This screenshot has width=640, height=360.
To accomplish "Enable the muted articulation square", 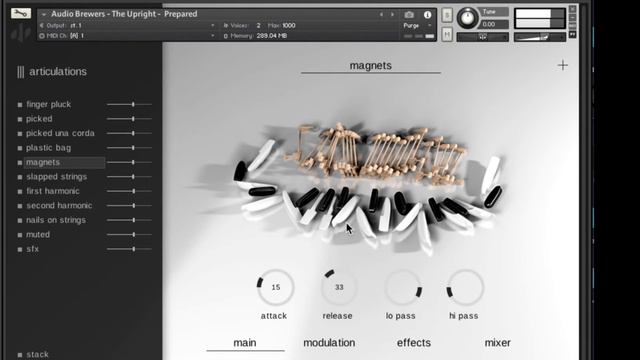I will [20, 235].
